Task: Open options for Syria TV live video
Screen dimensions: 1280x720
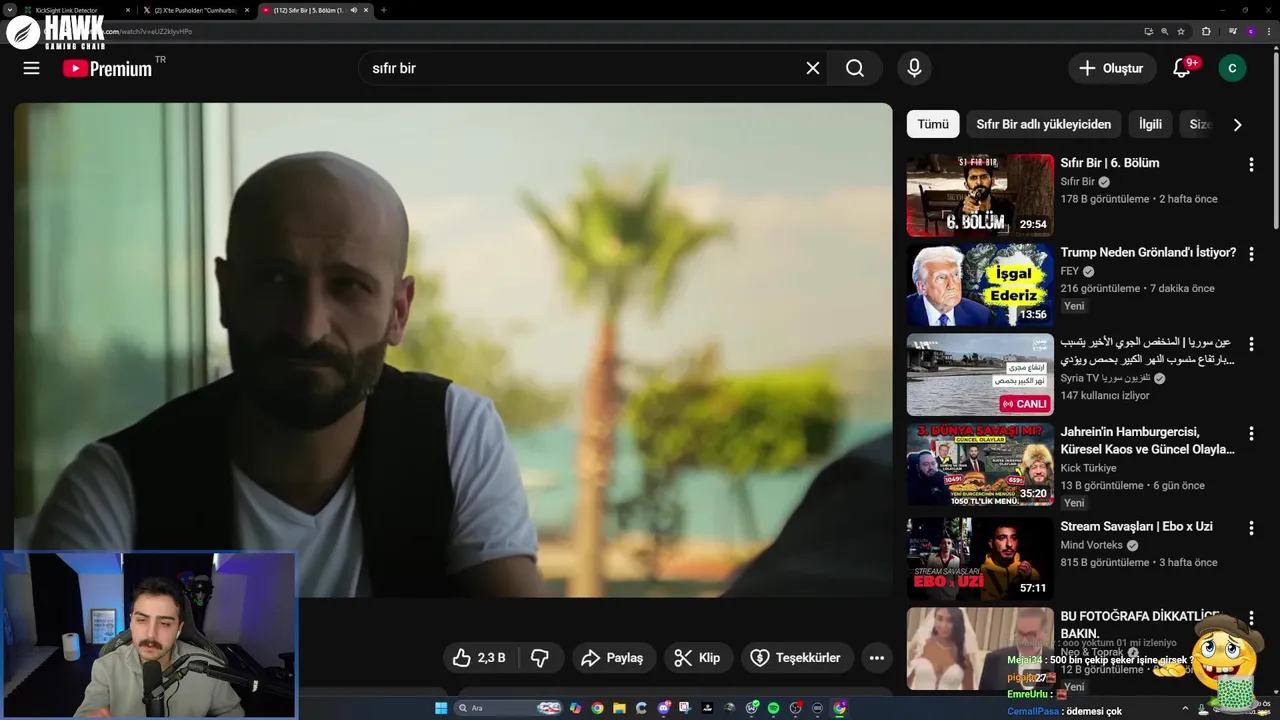Action: click(x=1251, y=344)
